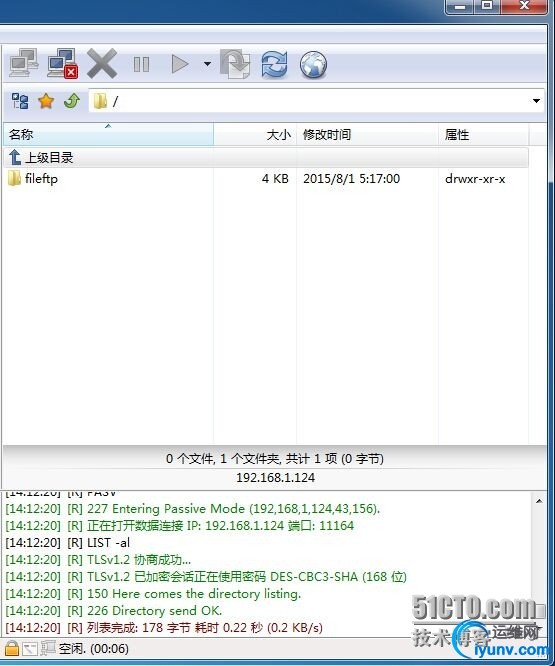The height and width of the screenshot is (666, 555).
Task: Refresh the listing with the blue arrows icon
Action: (274, 64)
